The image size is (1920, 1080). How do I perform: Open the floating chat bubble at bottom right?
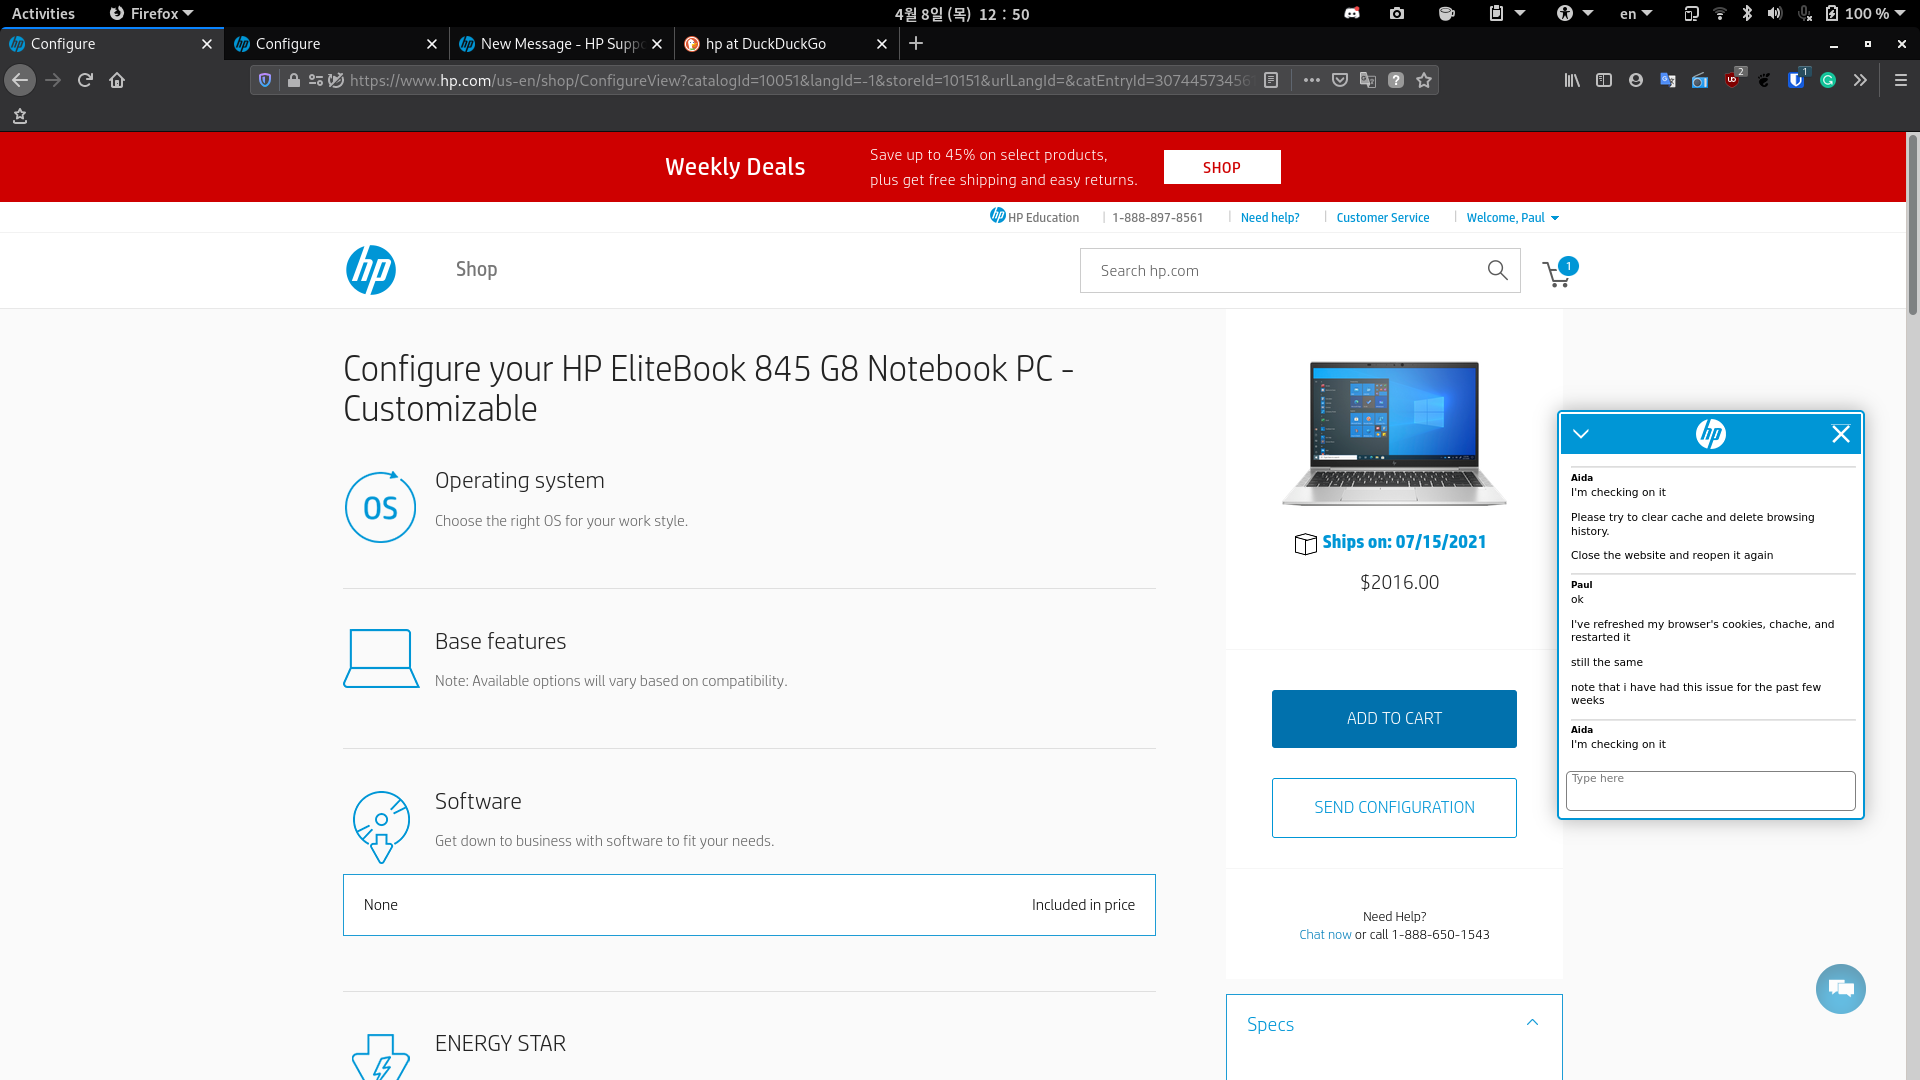(1841, 989)
